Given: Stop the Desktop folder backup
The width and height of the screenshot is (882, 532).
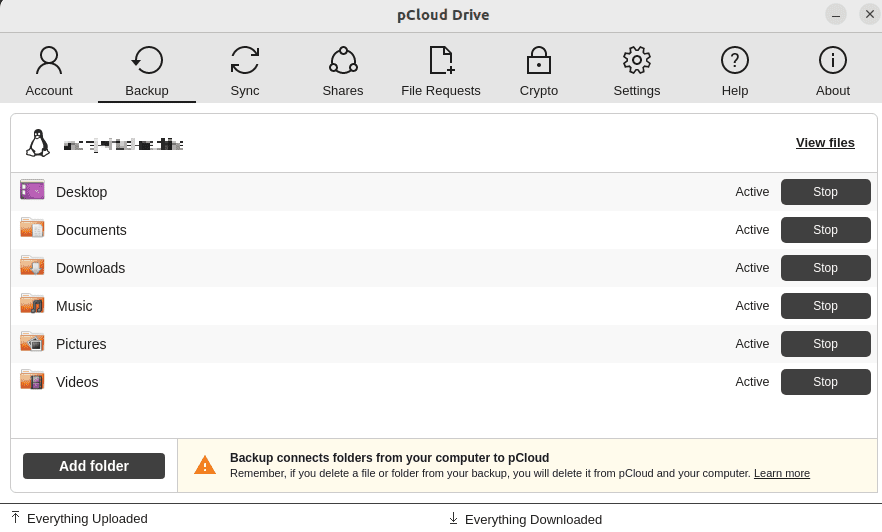Looking at the screenshot, I should (825, 192).
